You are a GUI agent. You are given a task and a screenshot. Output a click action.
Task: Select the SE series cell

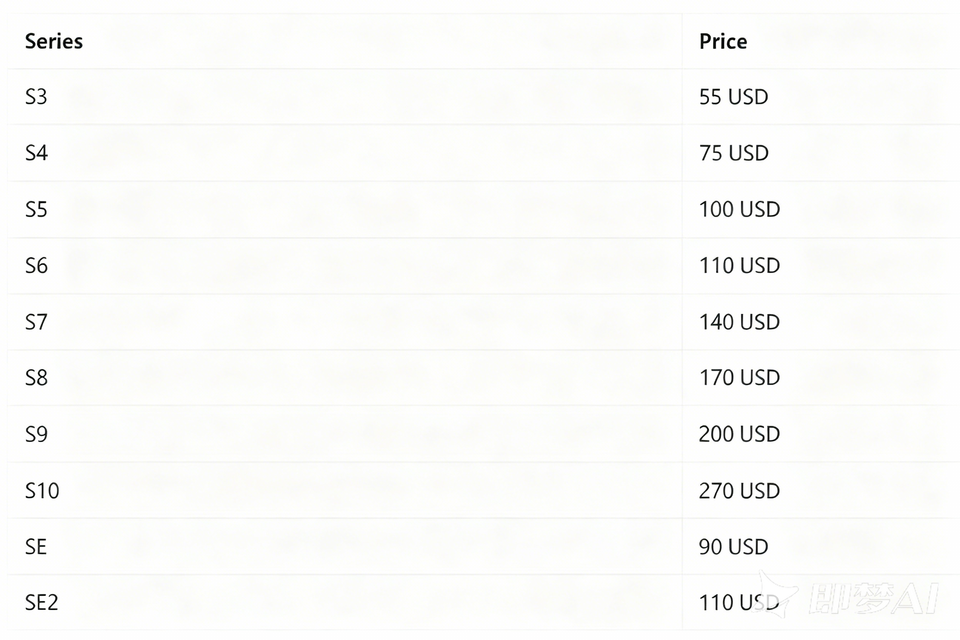(36, 547)
